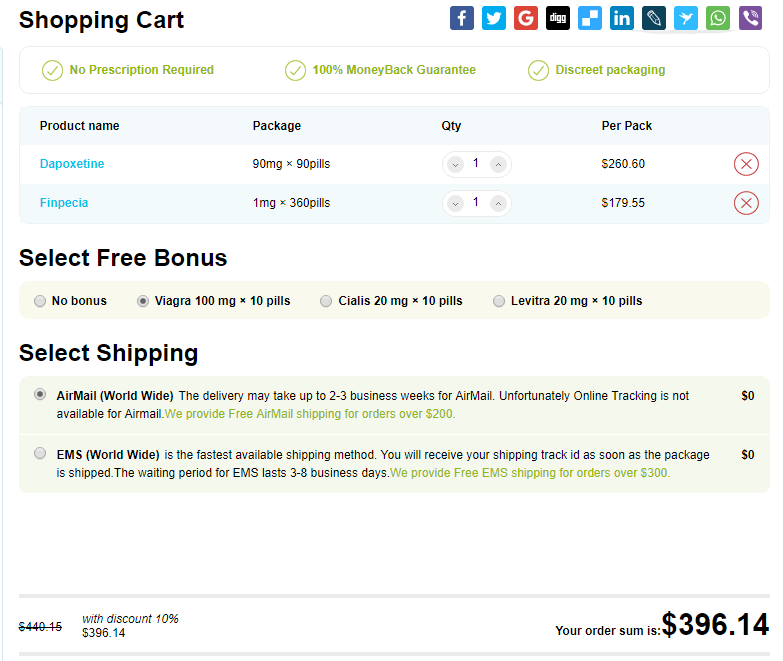Click the Twitter share icon
This screenshot has width=783, height=661.
click(x=493, y=18)
